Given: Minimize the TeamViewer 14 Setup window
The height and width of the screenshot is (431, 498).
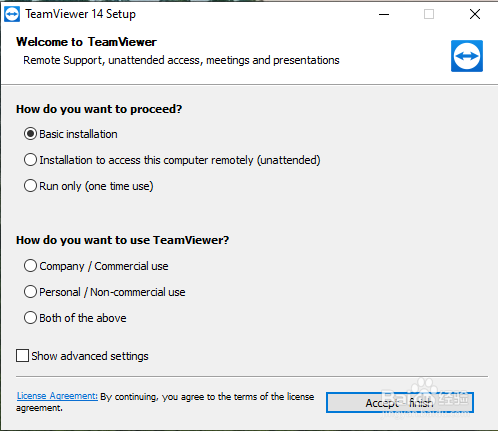Looking at the screenshot, I should click(384, 14).
